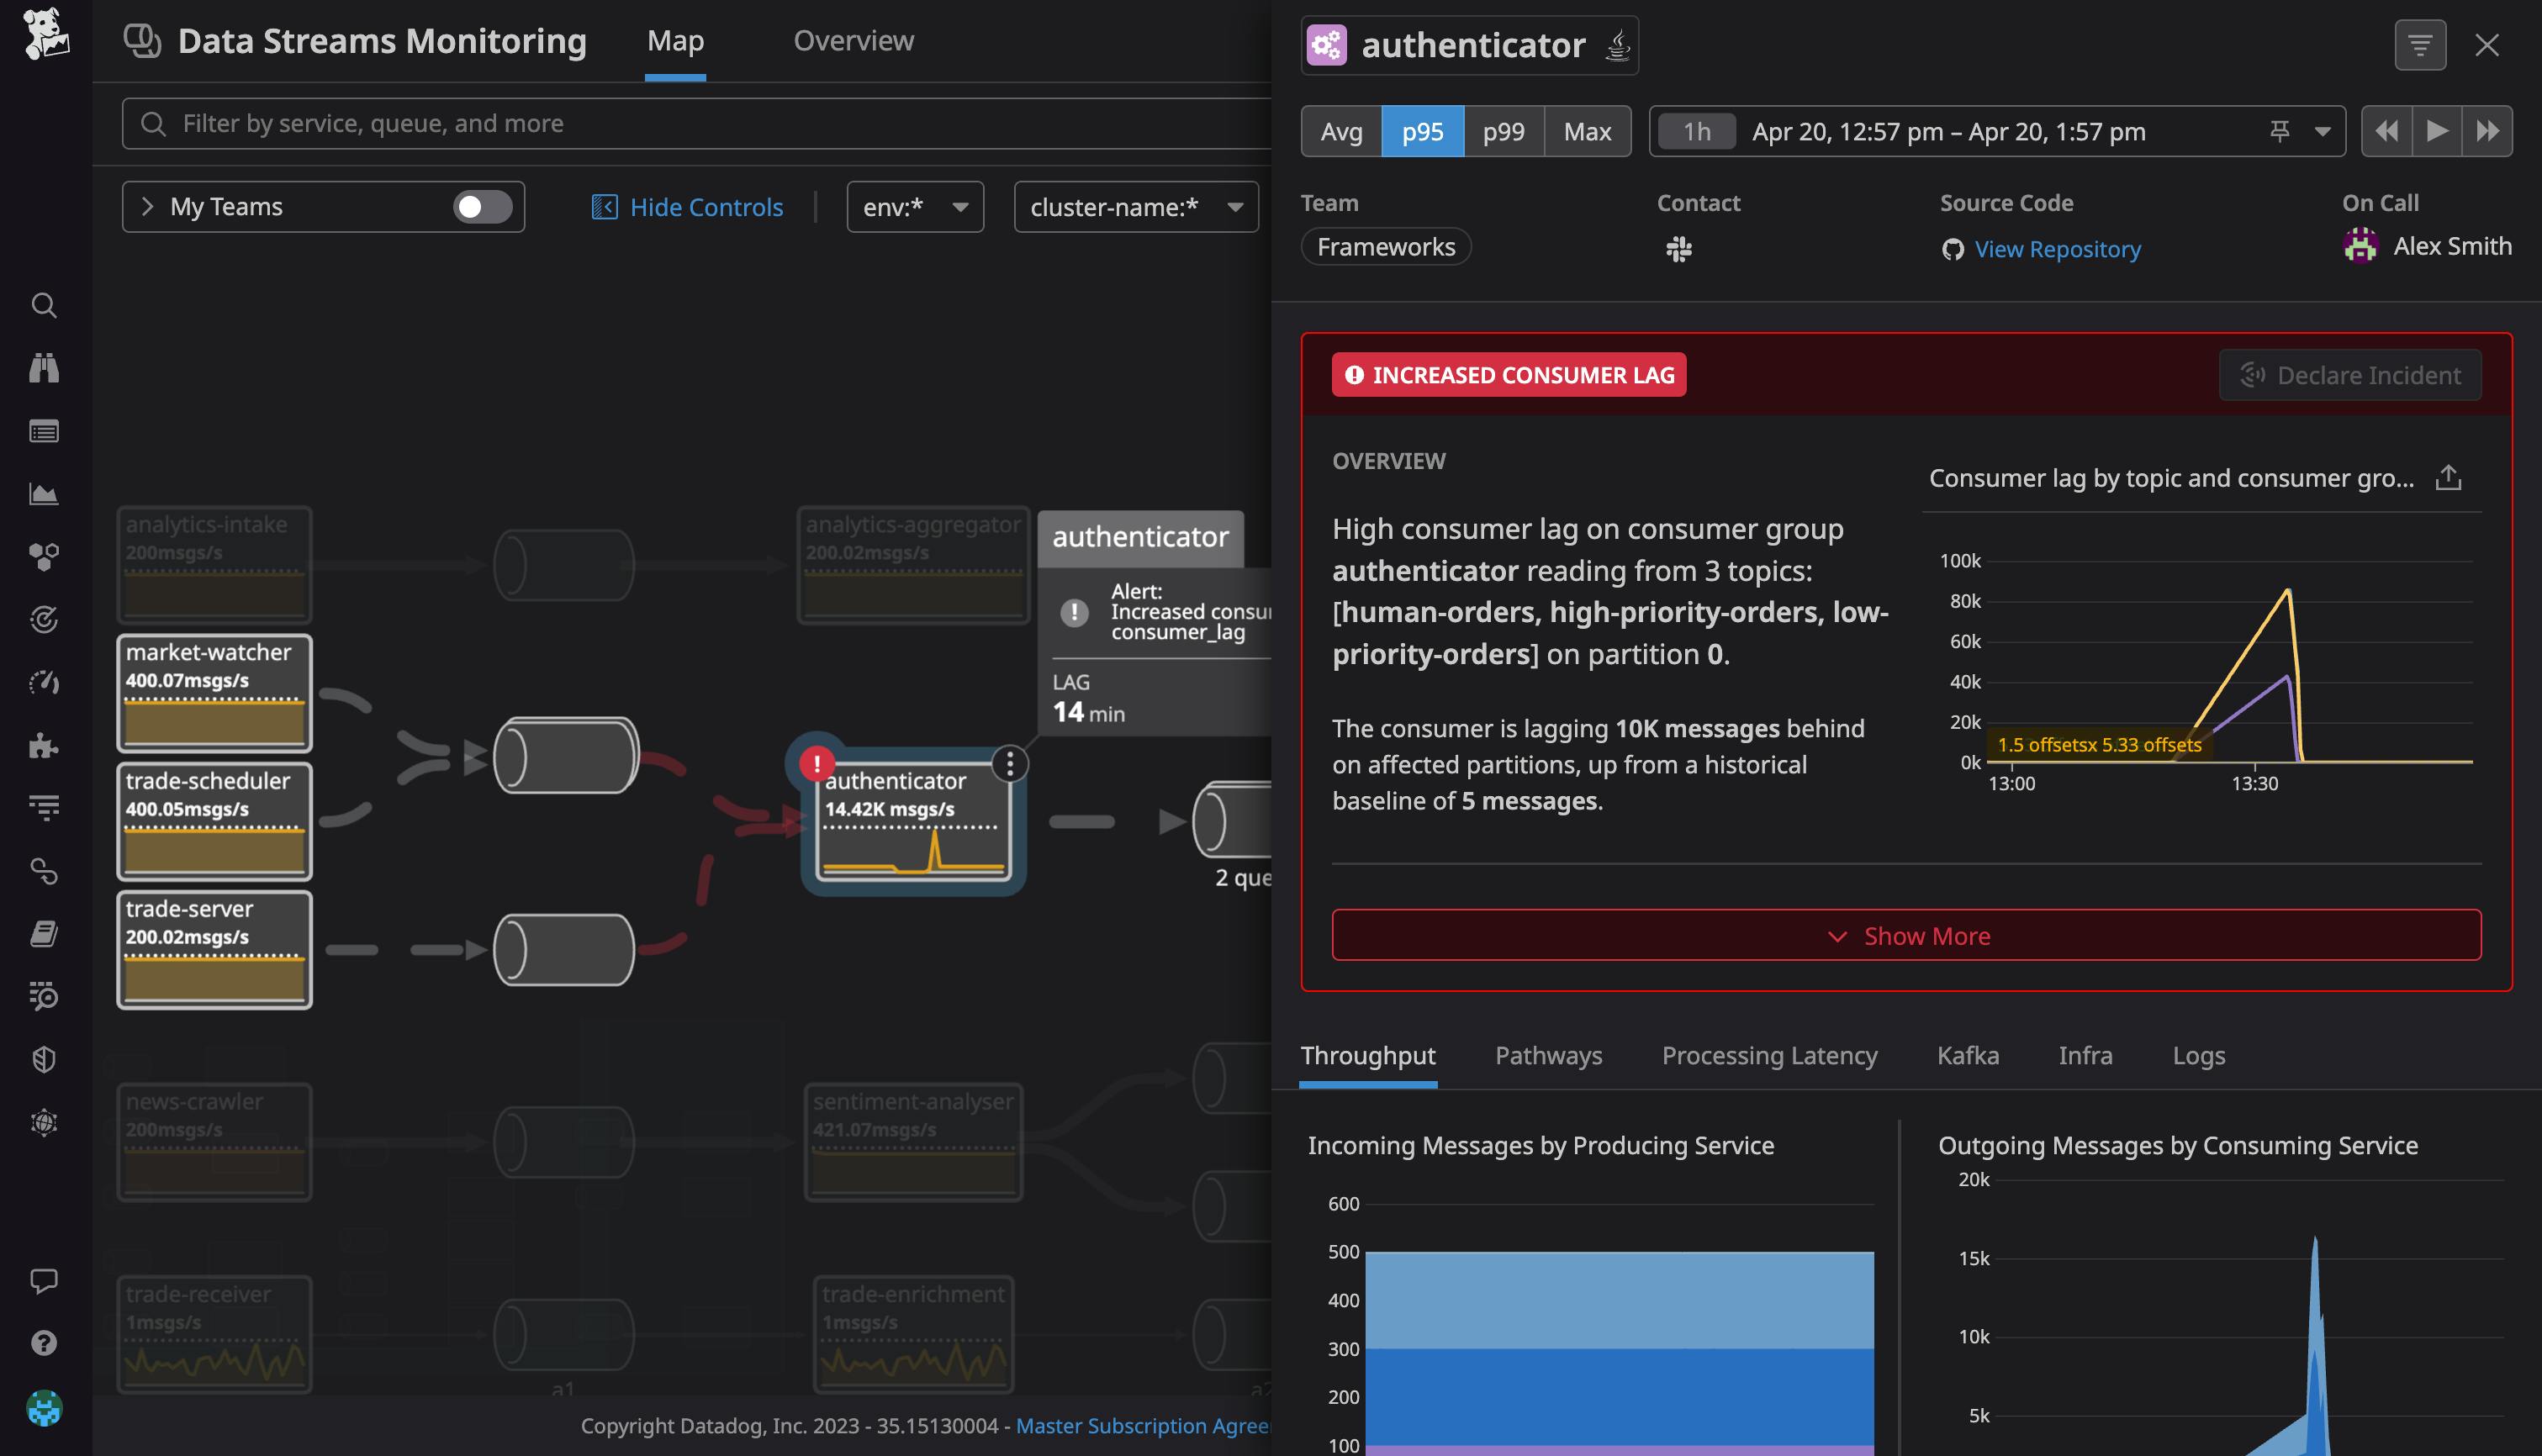Click the Java icon beside authenticator title
Image resolution: width=2542 pixels, height=1456 pixels.
1617,45
